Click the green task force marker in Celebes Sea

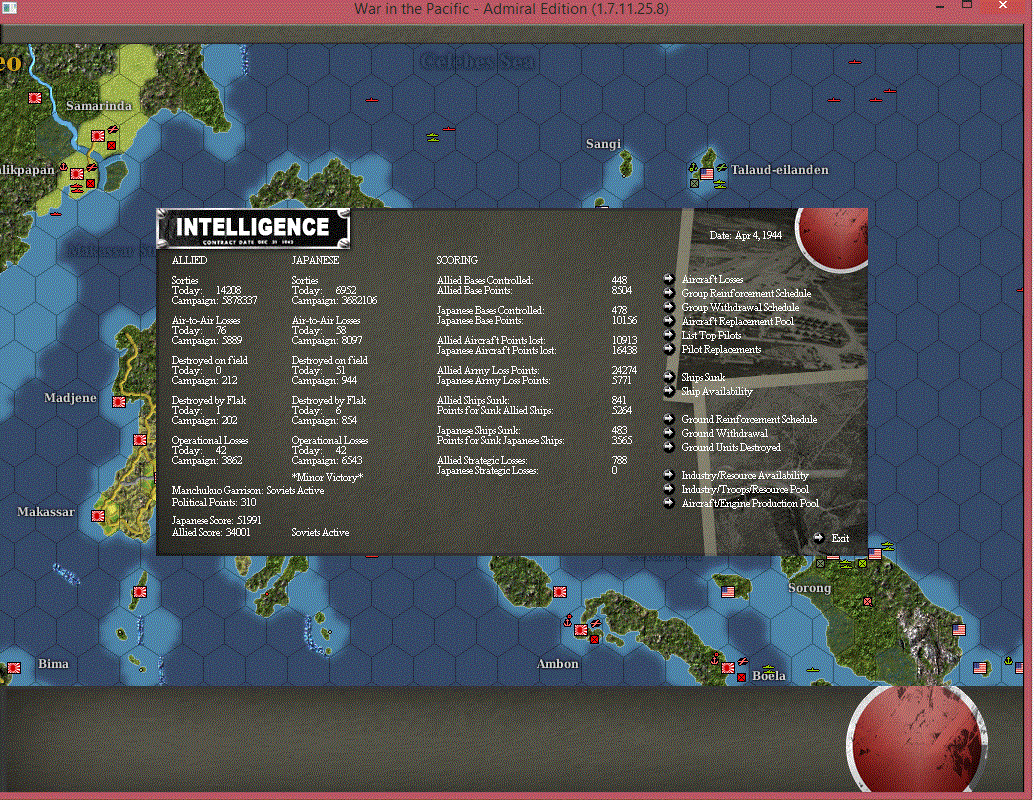coord(433,137)
